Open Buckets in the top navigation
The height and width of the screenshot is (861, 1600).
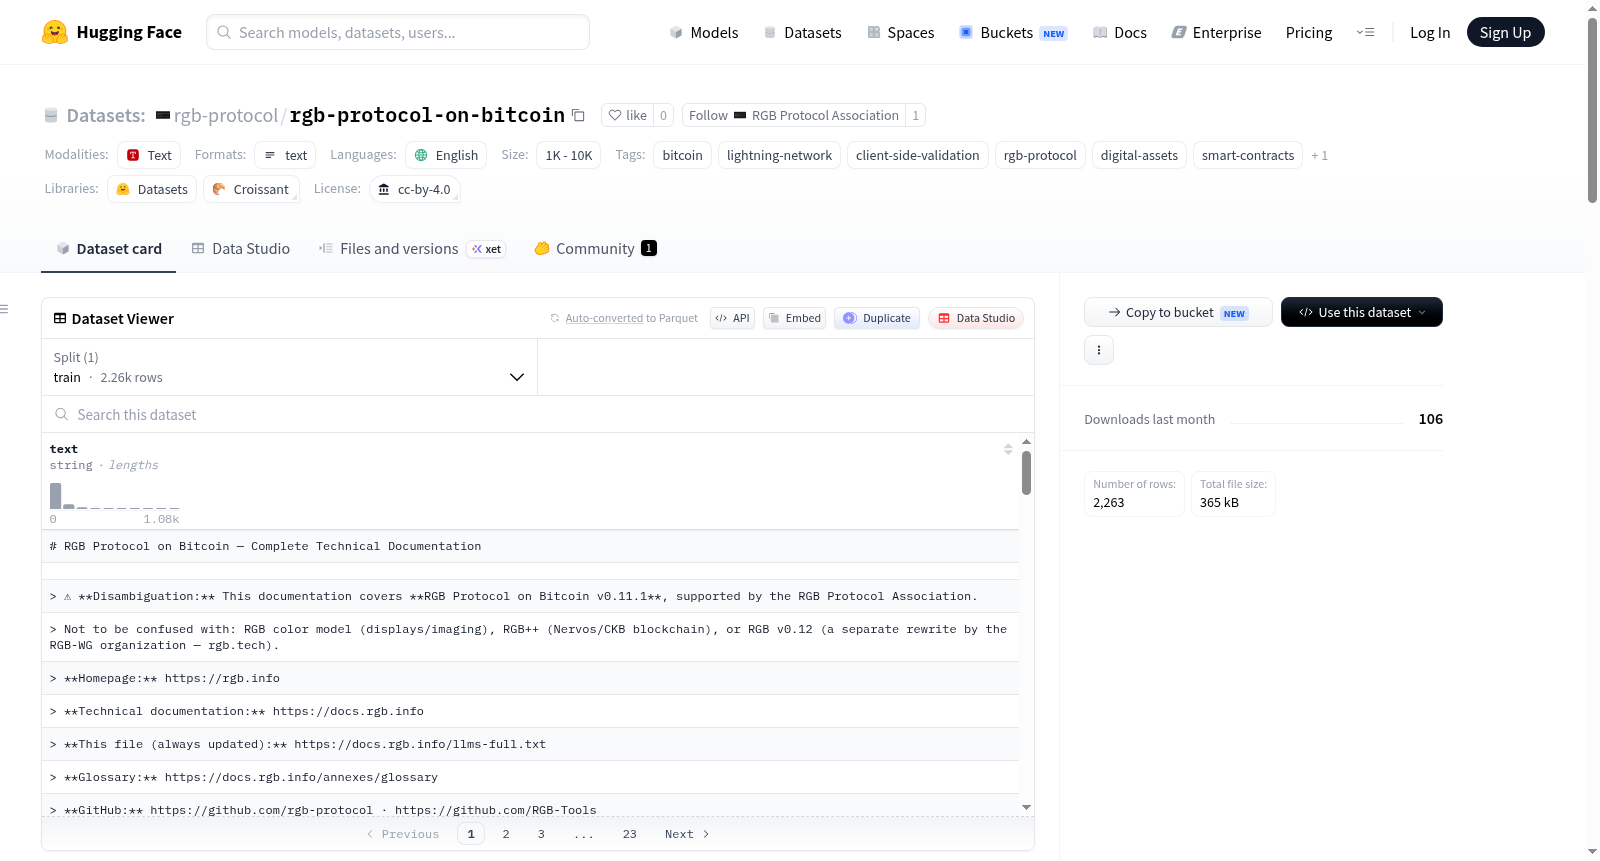1013,32
